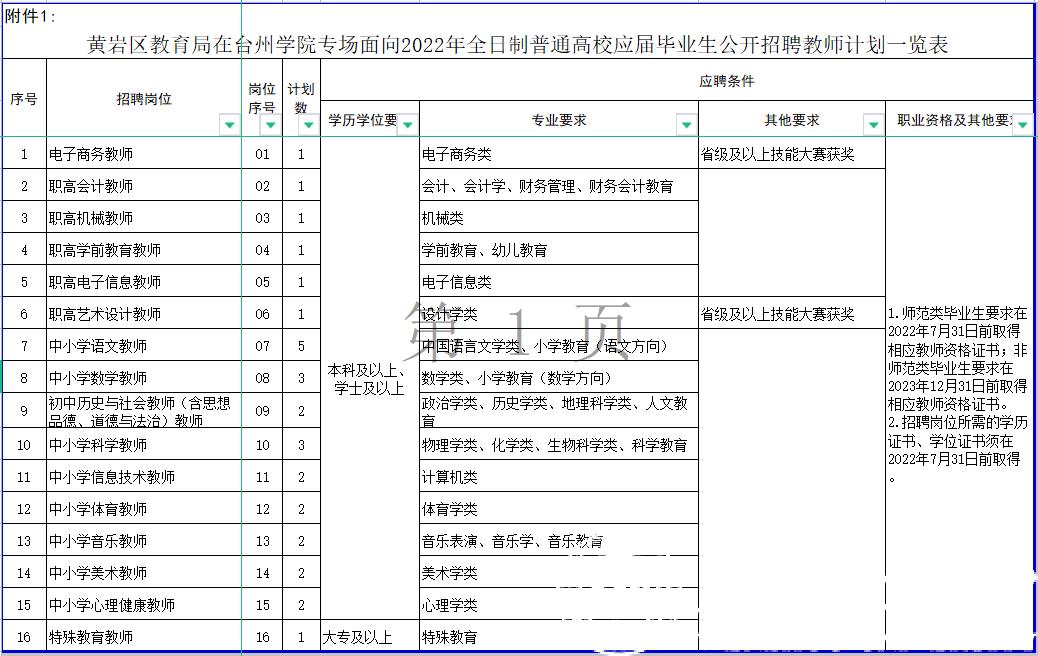Select the 省级及以上技能大赛获奖 cell in row 6

tap(792, 314)
